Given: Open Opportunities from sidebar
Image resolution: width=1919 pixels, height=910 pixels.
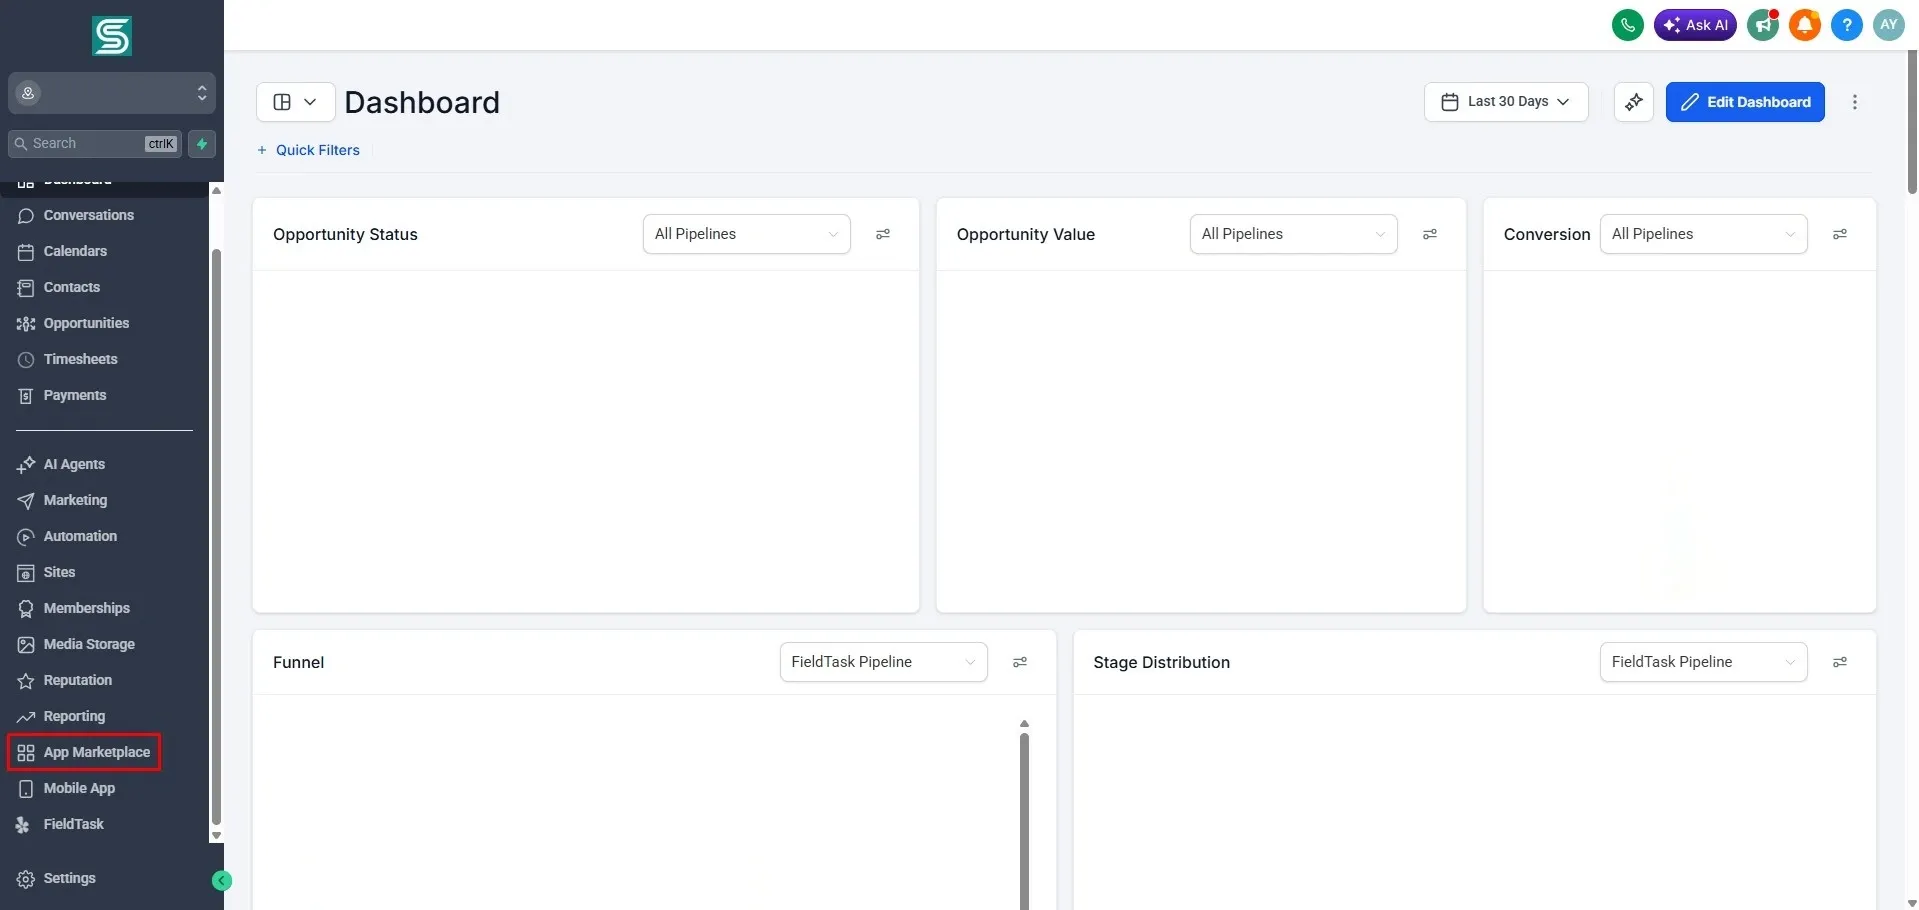Looking at the screenshot, I should click(x=86, y=324).
